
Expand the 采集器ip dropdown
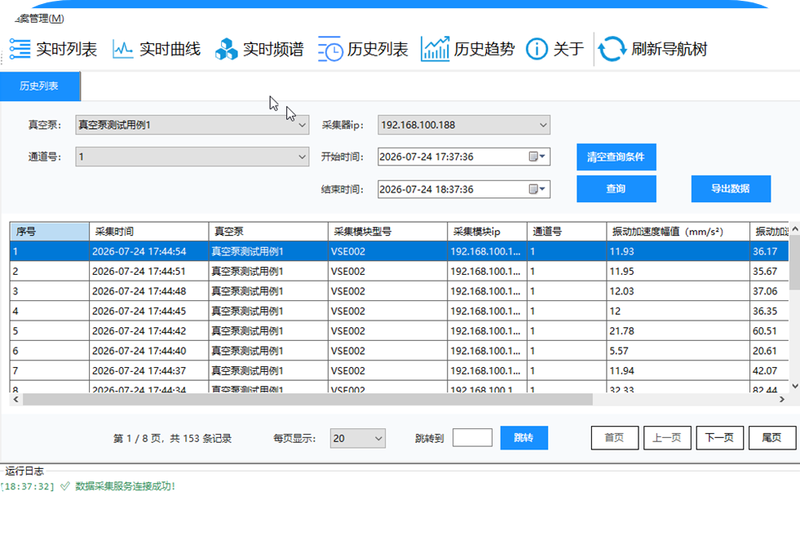(543, 125)
